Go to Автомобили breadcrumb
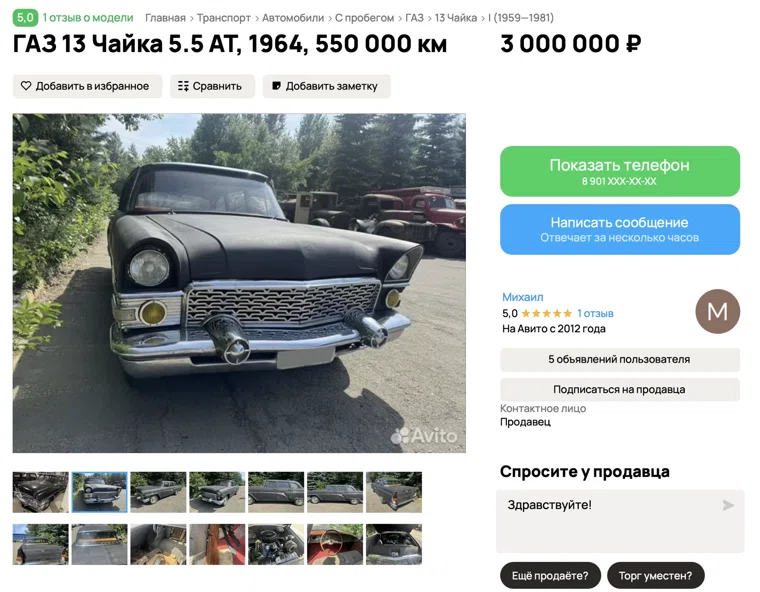Viewport: 760px width, 592px height. pyautogui.click(x=293, y=18)
